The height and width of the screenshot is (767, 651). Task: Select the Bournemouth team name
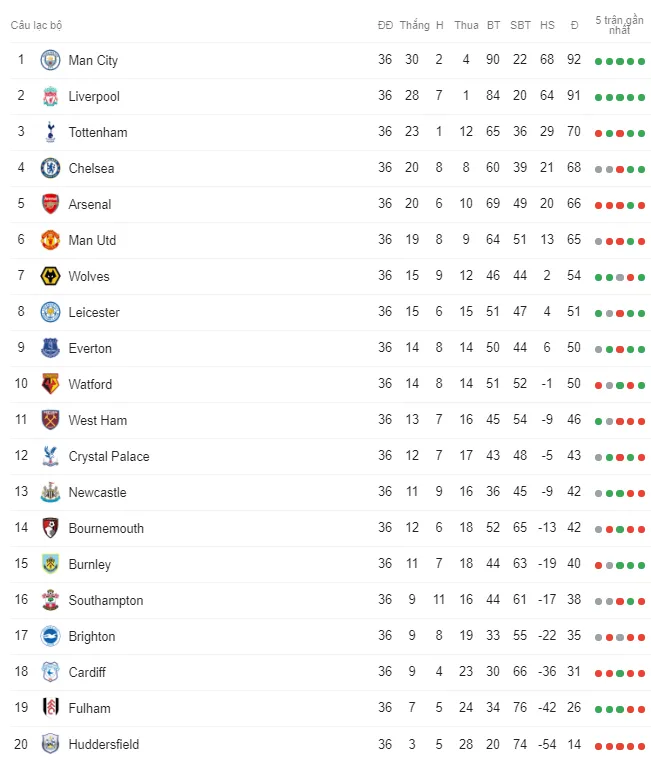[106, 528]
